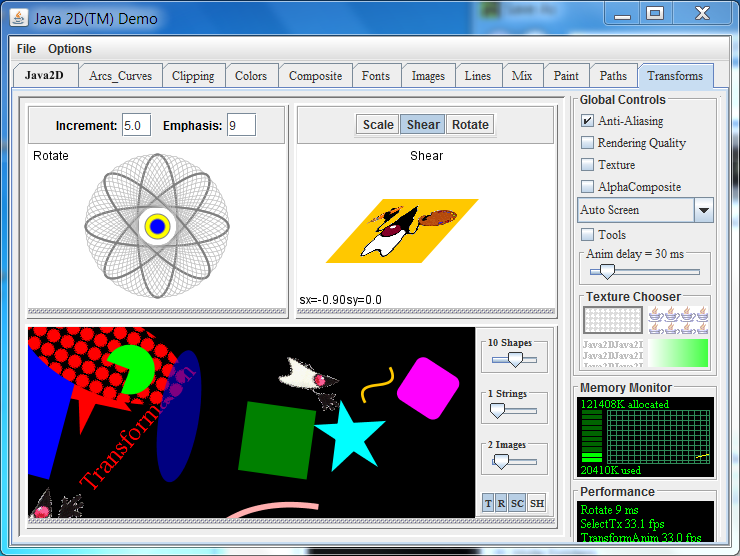
Task: Turn on AlphaComposite checkbox
Action: tap(587, 186)
